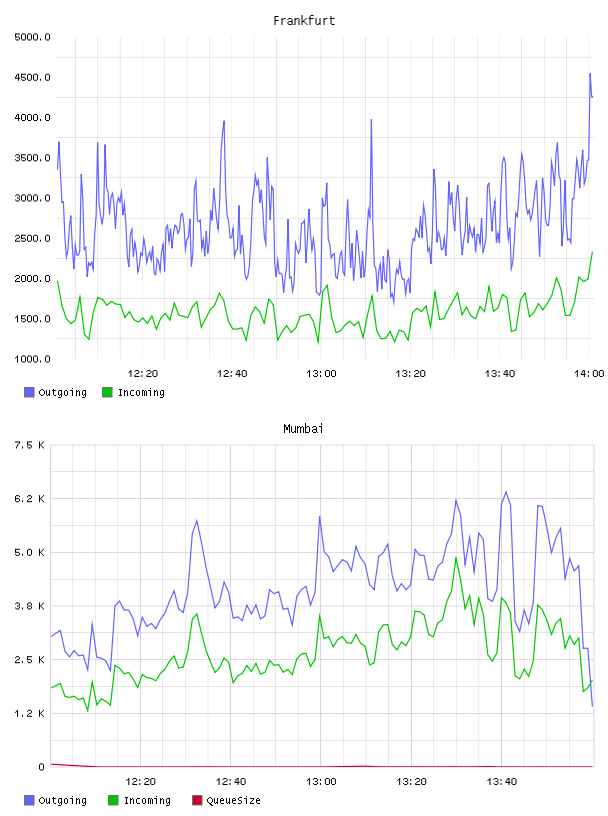Click the QueueSize label in Mumbai legend

(x=233, y=800)
